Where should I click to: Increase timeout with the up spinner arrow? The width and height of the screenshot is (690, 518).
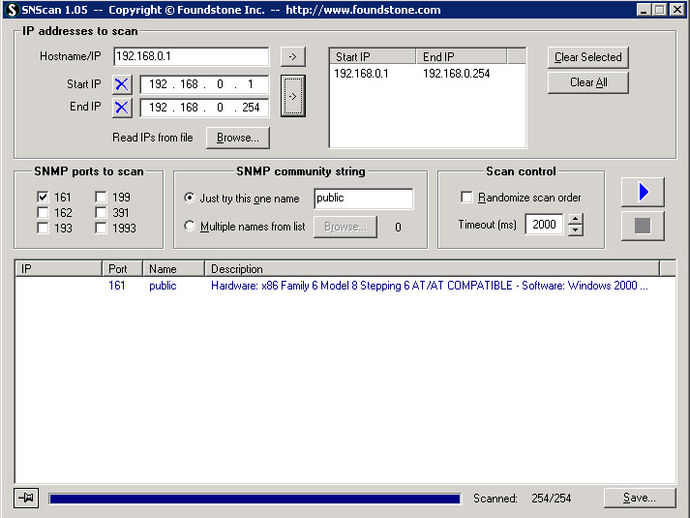click(576, 219)
